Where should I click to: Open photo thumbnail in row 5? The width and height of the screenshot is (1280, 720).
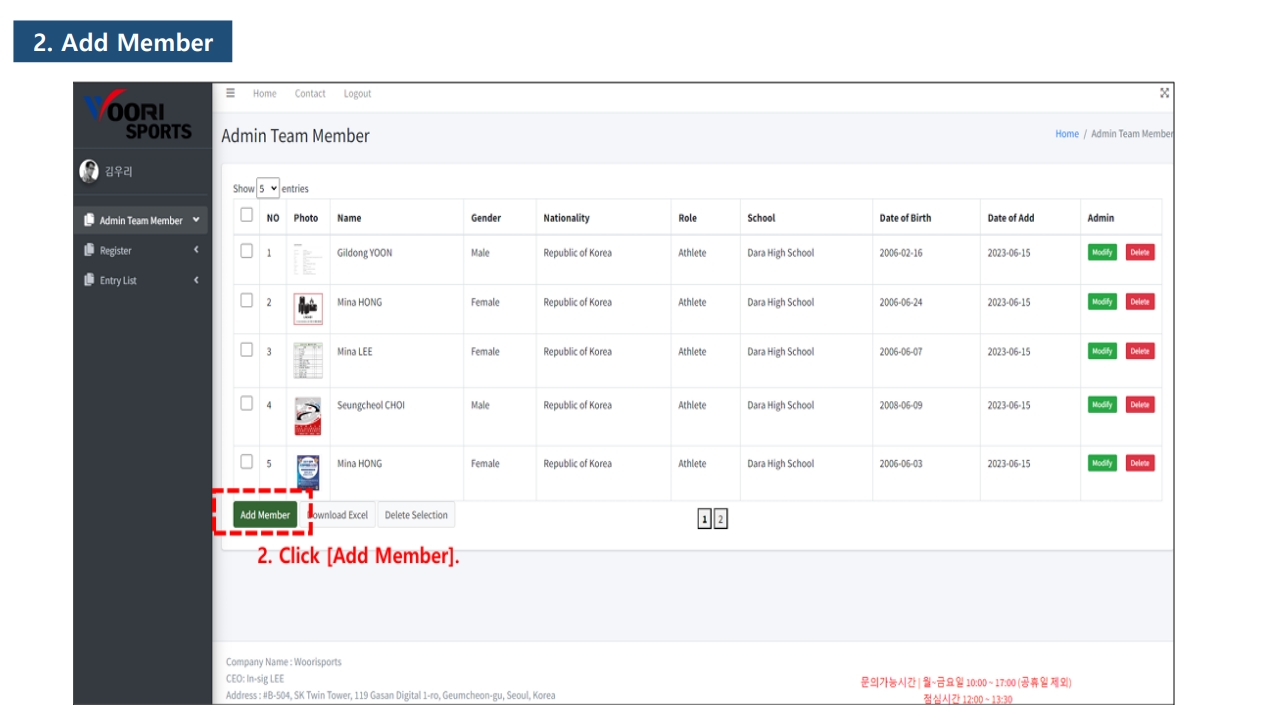(308, 472)
